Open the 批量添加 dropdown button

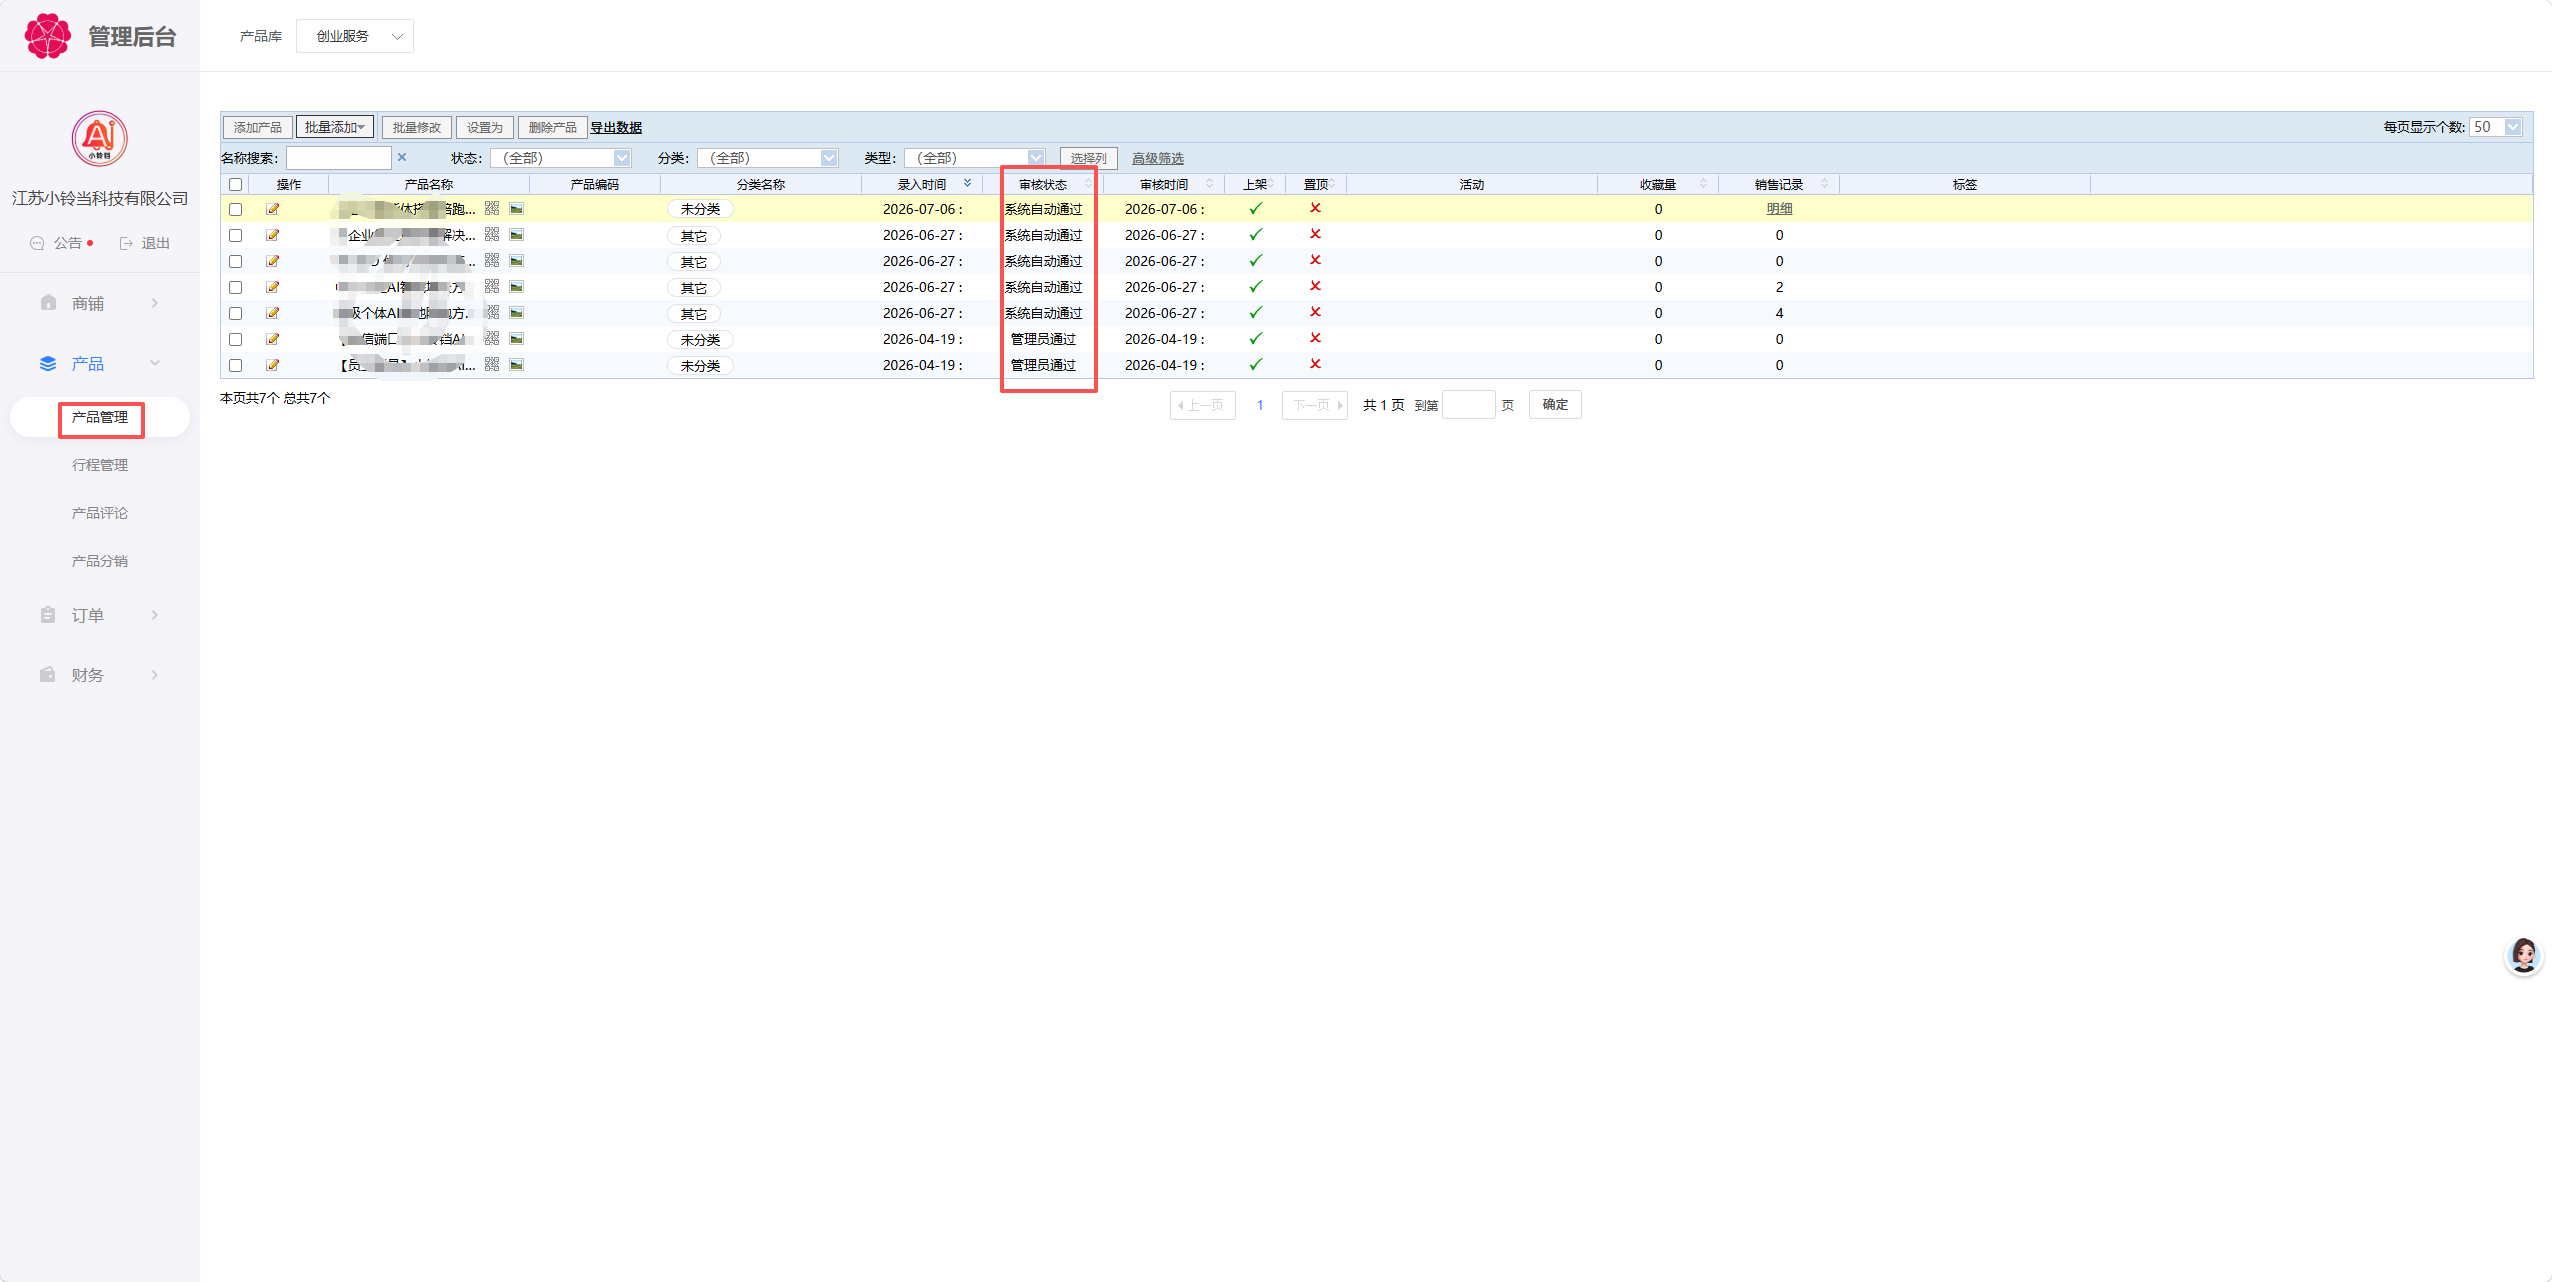[335, 127]
